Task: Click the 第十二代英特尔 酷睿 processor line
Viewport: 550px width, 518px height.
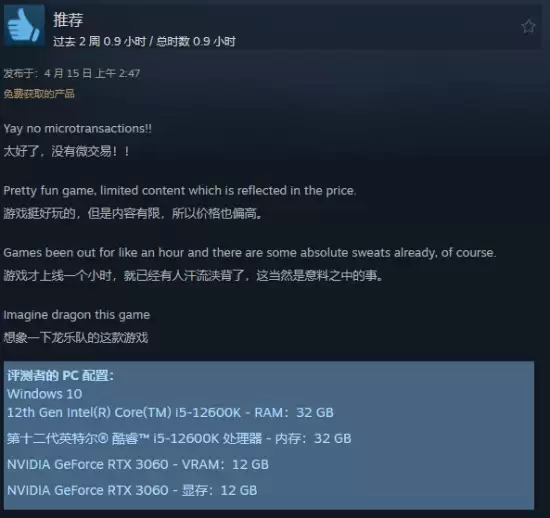Action: (x=179, y=438)
